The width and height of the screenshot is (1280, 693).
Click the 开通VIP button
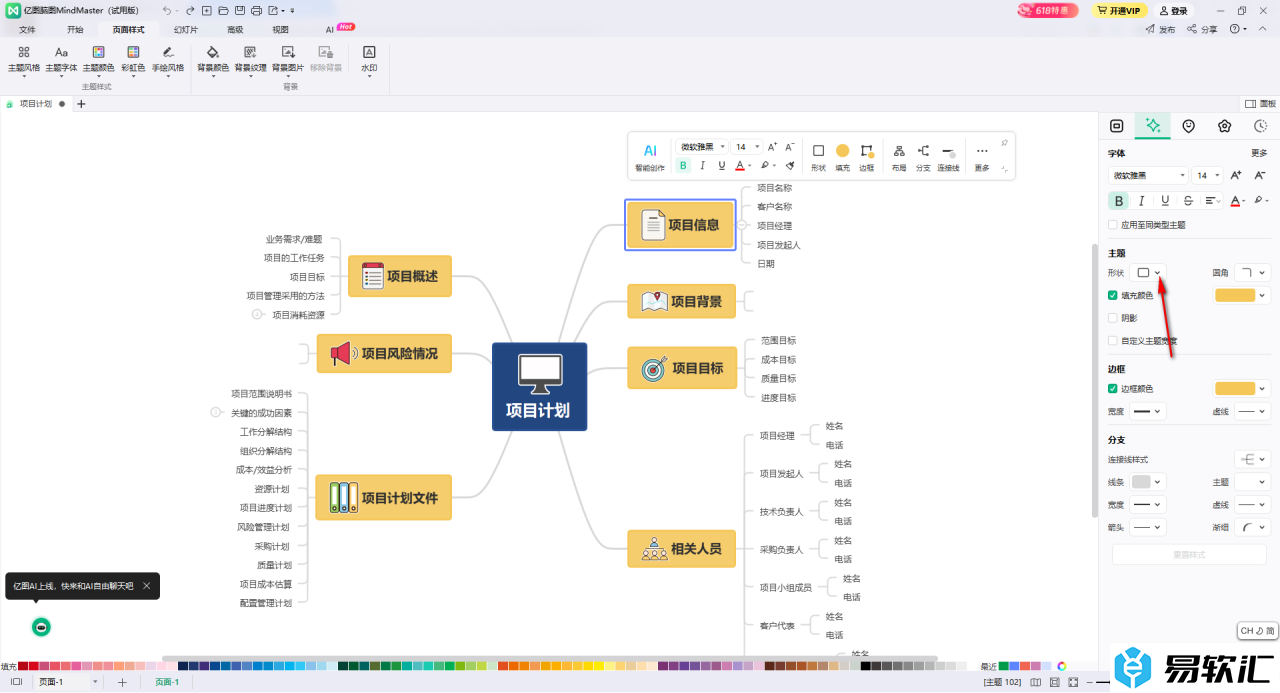(1118, 10)
